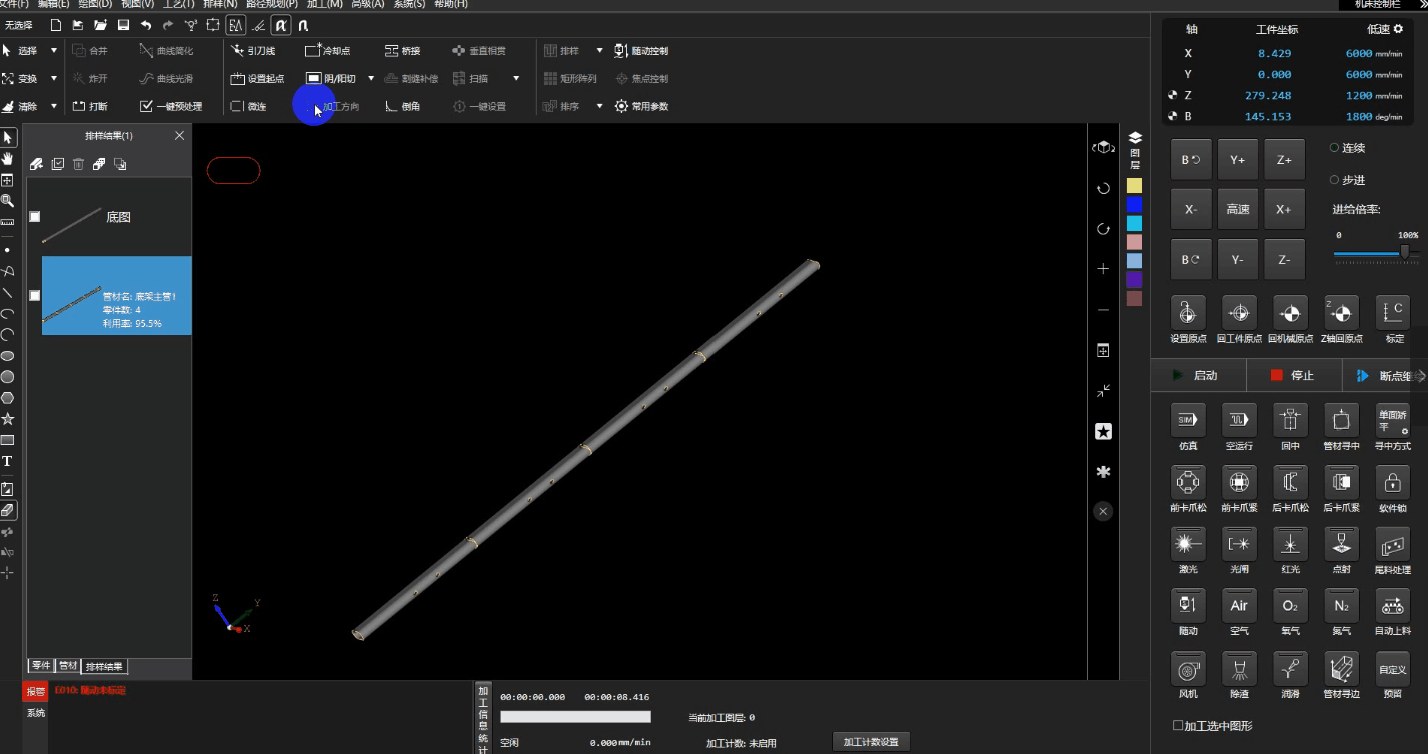The height and width of the screenshot is (754, 1428).
Task: Select the dark blue layer color swatch
Action: point(1134,205)
